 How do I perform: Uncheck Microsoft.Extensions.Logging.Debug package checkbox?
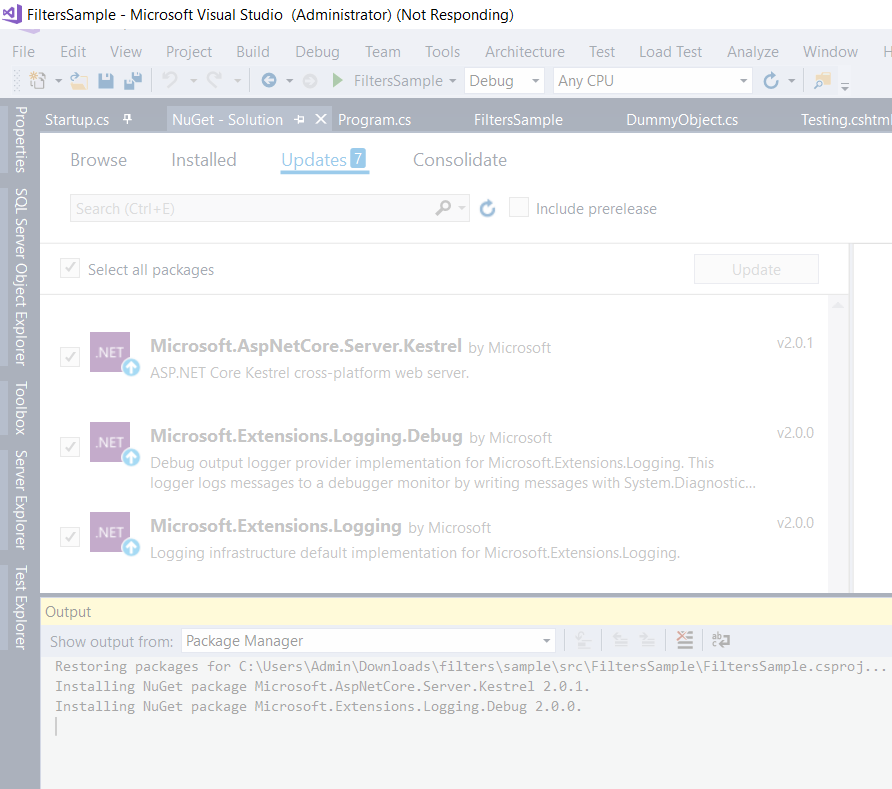70,447
